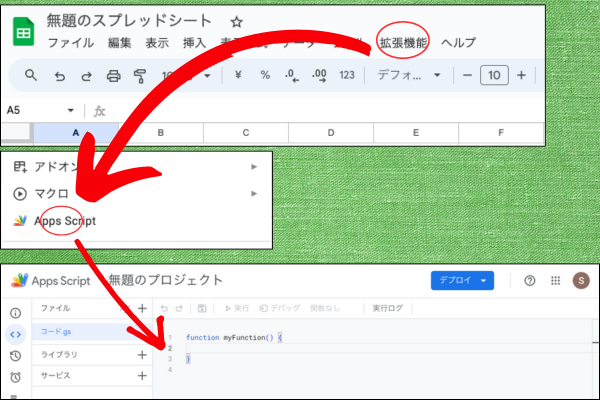600x400 pixels.
Task: Star the untitled spreadsheet
Action: tap(236, 22)
